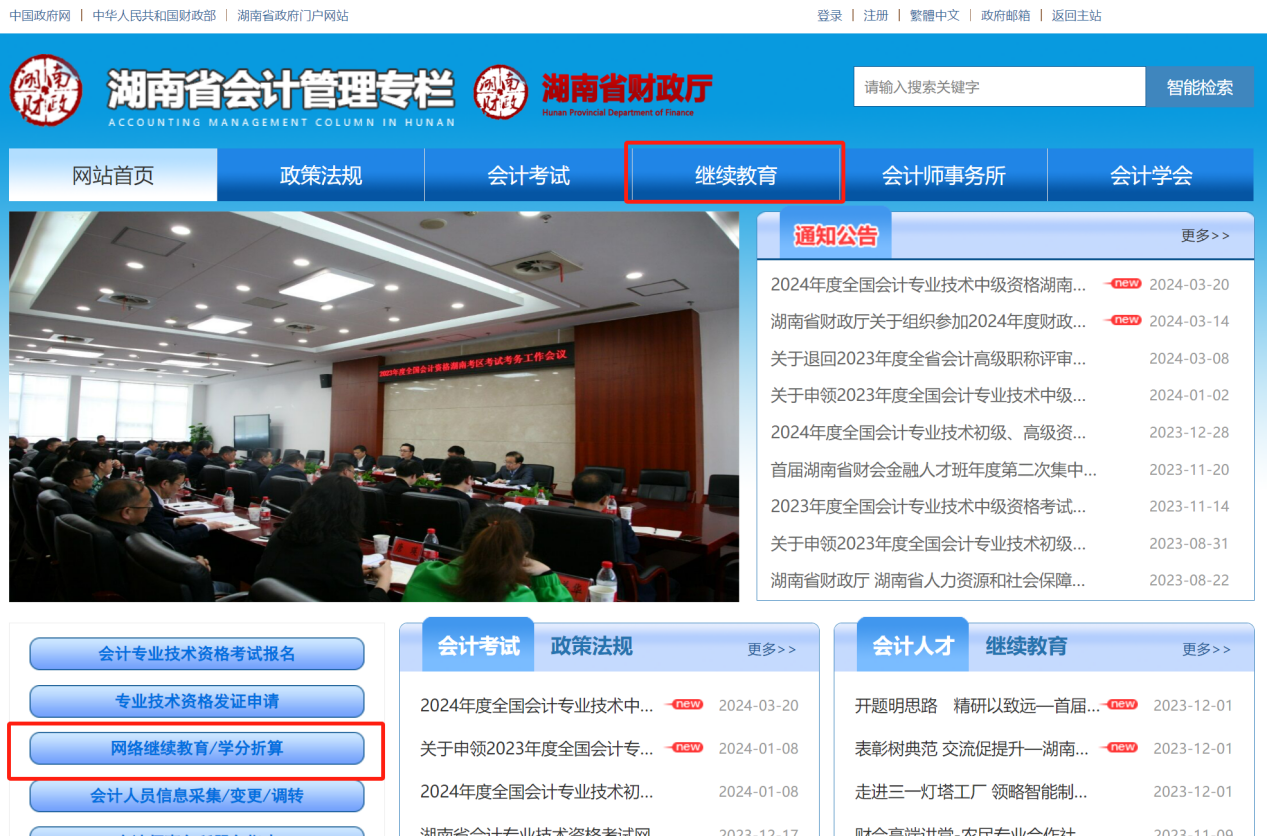The height and width of the screenshot is (836, 1267).
Task: Open the 中华人民共和国财政部 link
Action: coord(154,15)
